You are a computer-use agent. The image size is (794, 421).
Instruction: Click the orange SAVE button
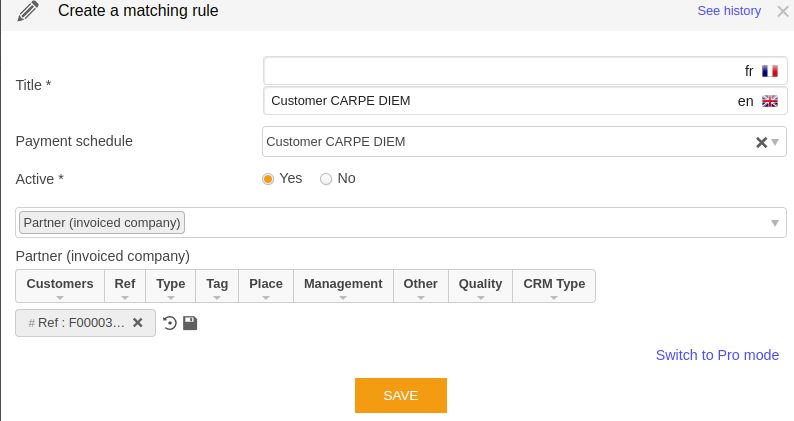(x=400, y=395)
